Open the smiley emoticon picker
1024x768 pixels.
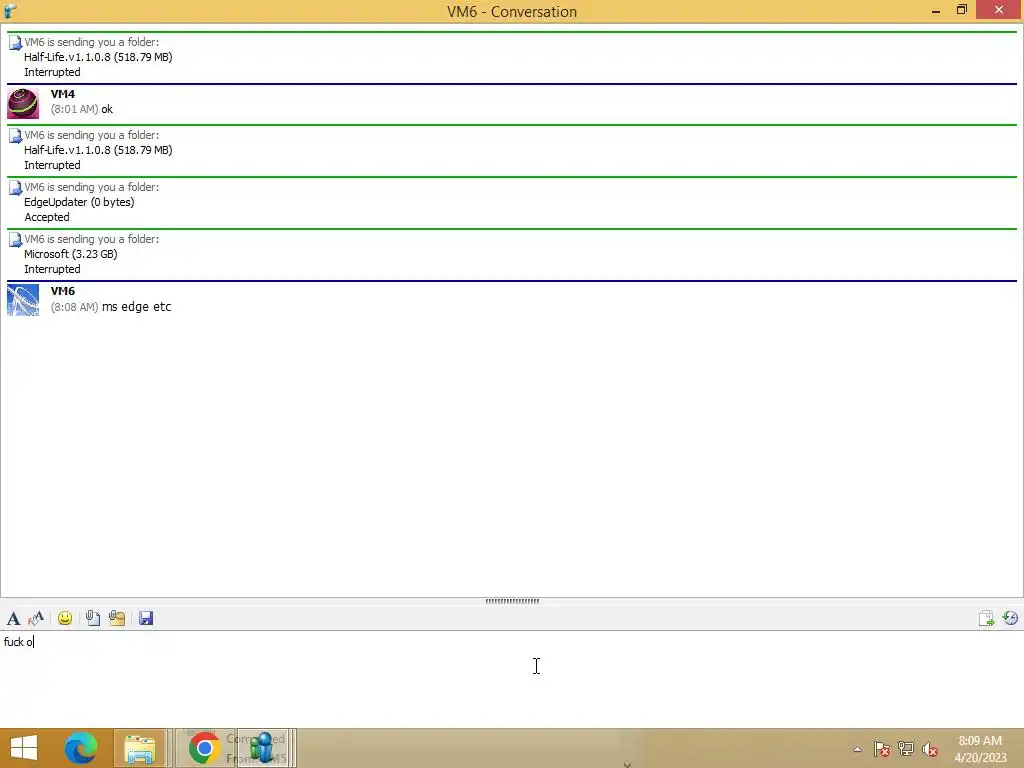tap(65, 618)
